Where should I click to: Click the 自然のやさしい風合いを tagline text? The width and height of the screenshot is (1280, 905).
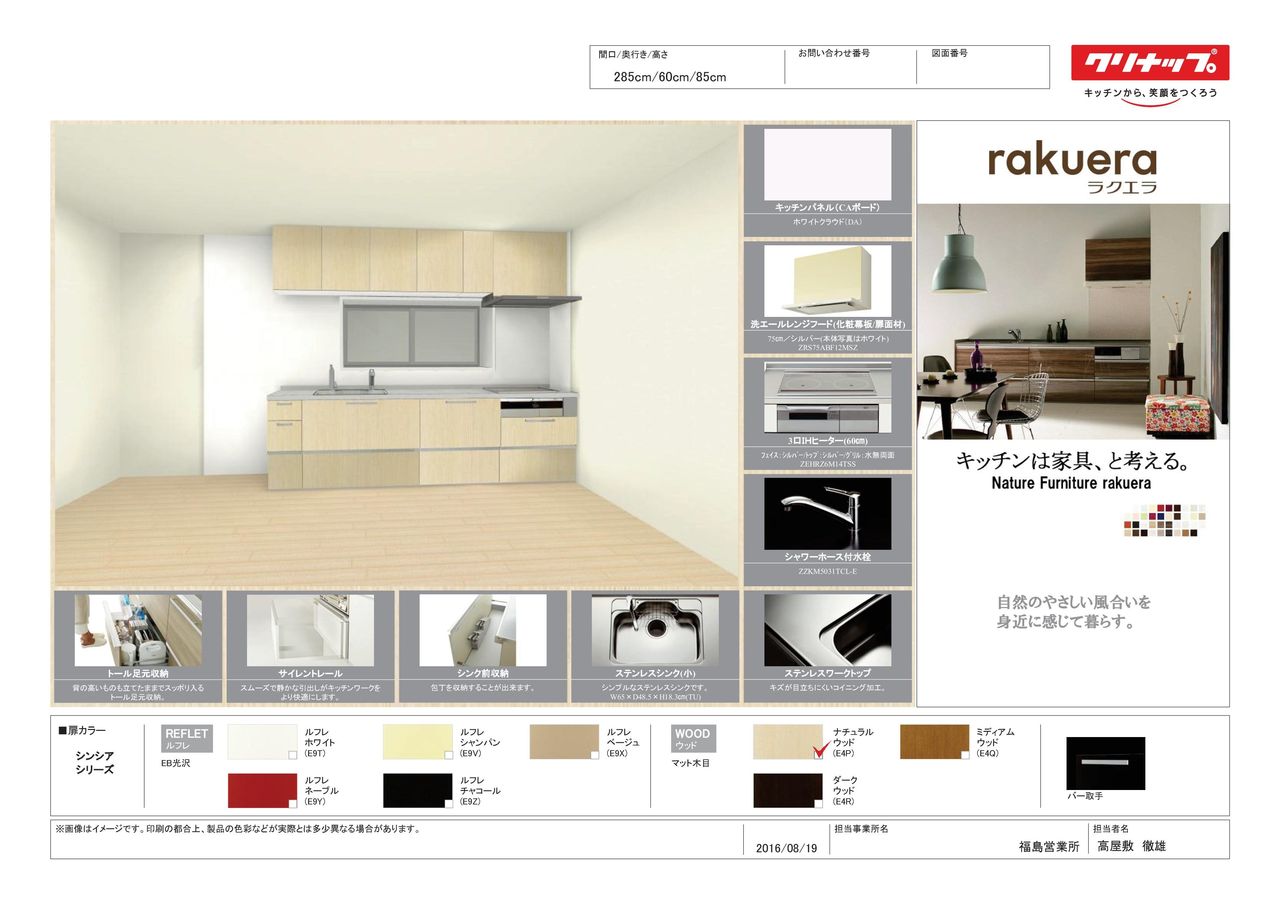click(x=1073, y=602)
